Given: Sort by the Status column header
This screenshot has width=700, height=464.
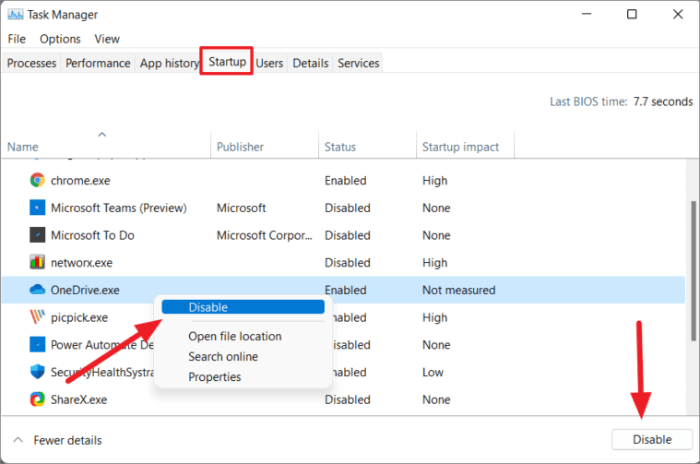Looking at the screenshot, I should [x=367, y=146].
